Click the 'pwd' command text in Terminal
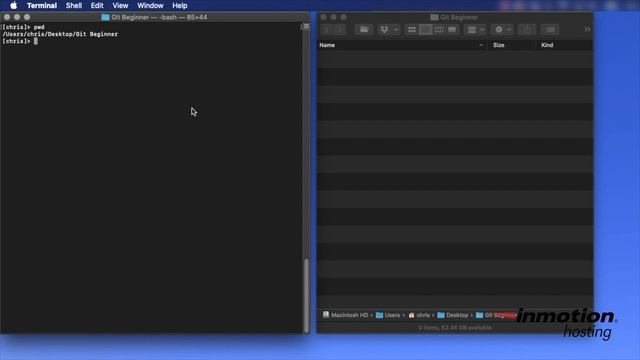This screenshot has width=640, height=360. coord(39,27)
